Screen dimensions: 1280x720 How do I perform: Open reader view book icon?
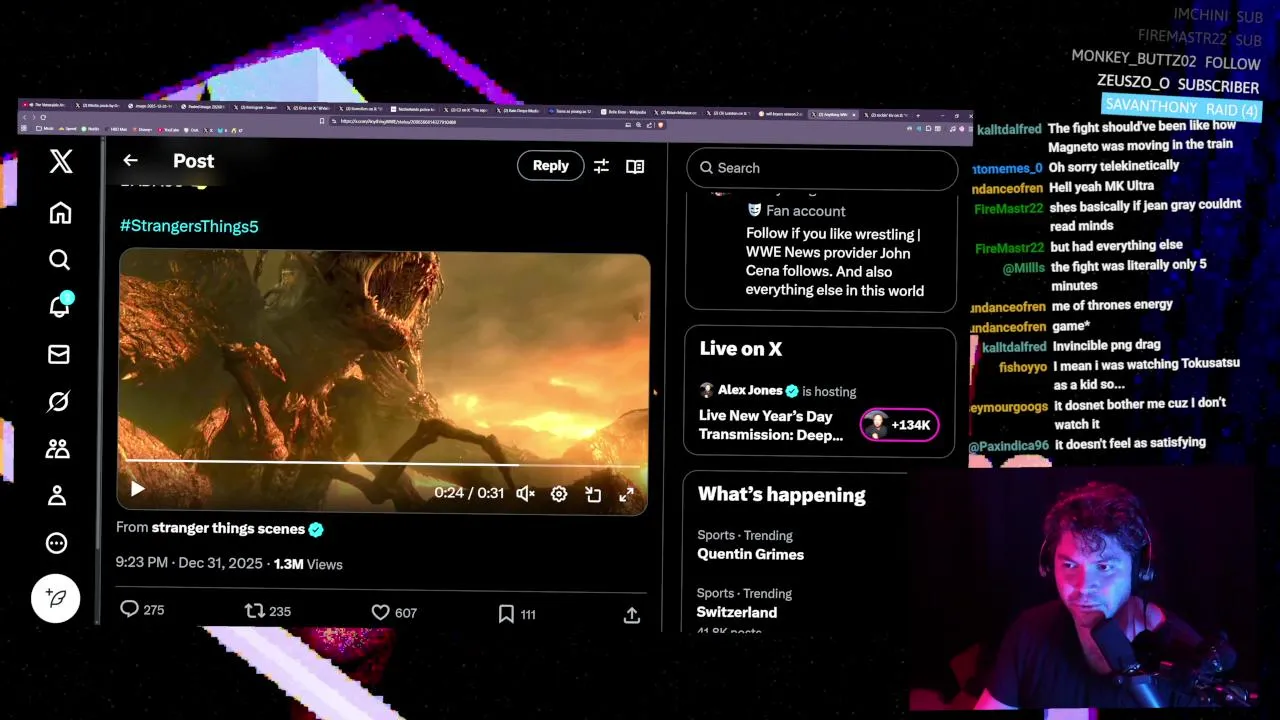pyautogui.click(x=635, y=167)
